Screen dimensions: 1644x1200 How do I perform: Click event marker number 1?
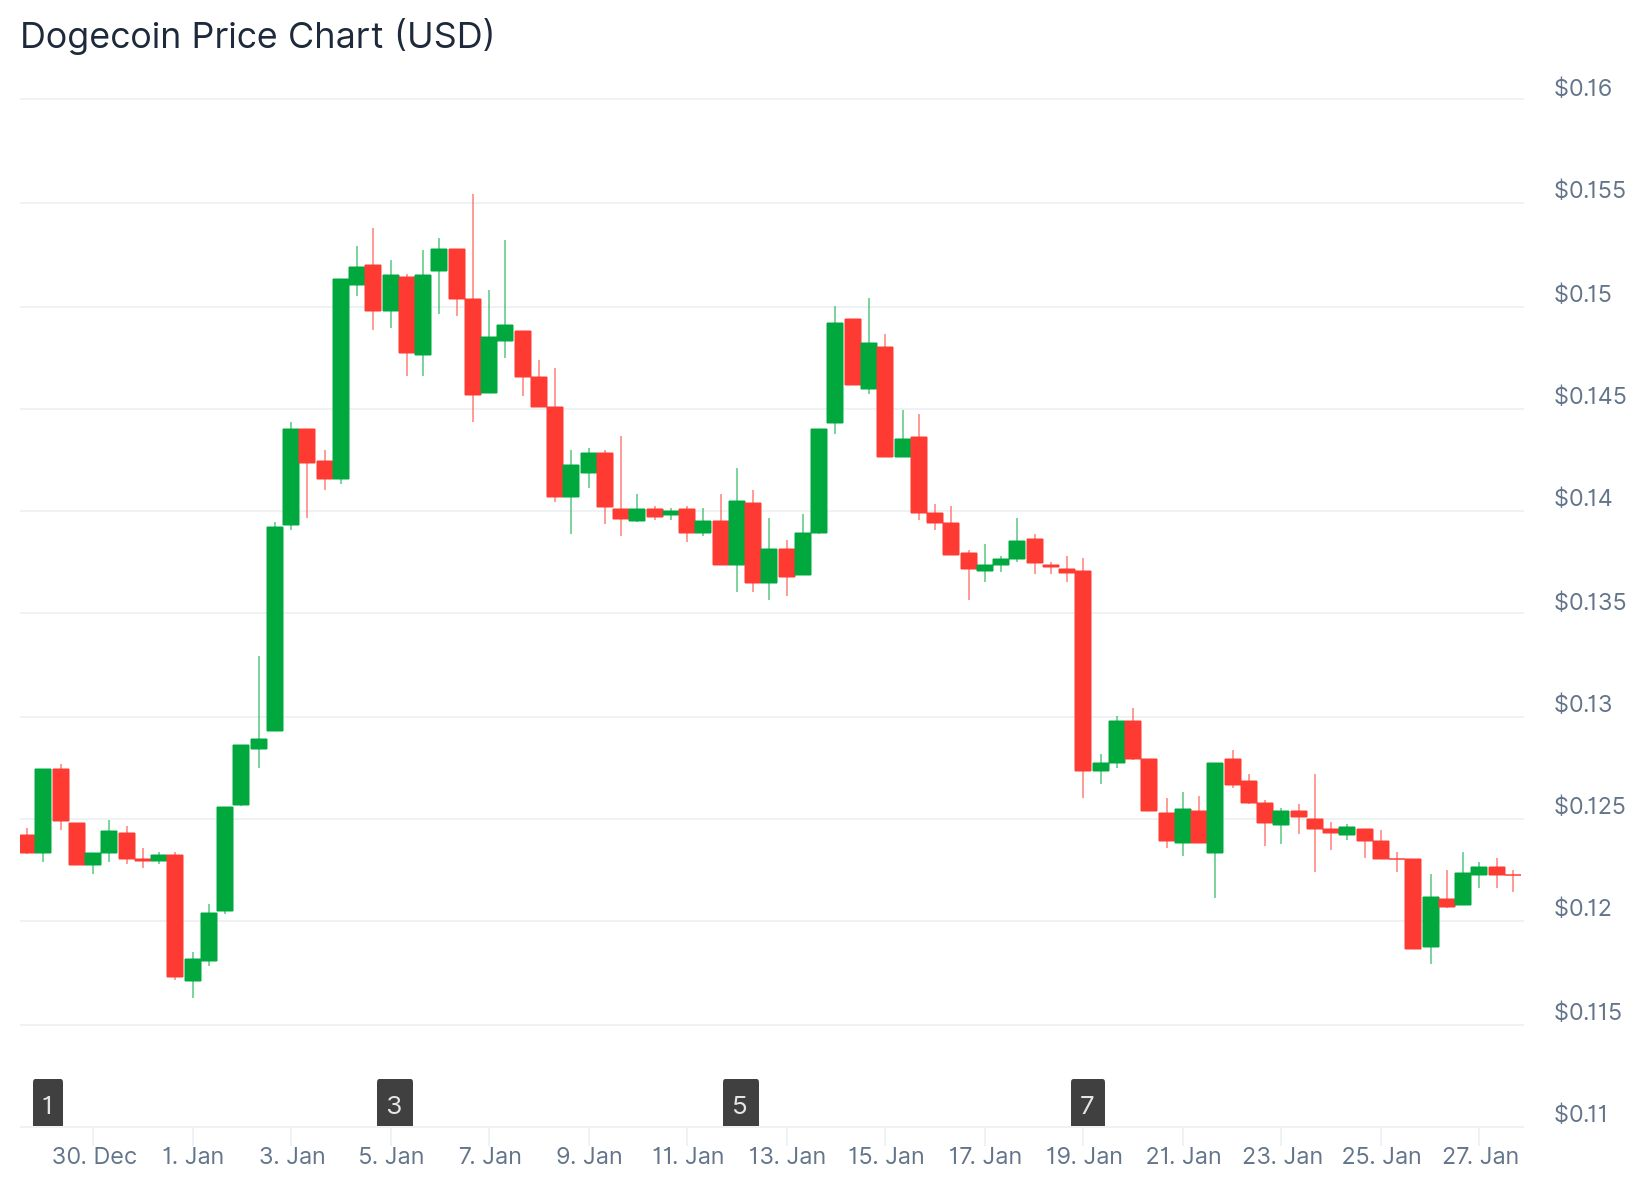[48, 1103]
